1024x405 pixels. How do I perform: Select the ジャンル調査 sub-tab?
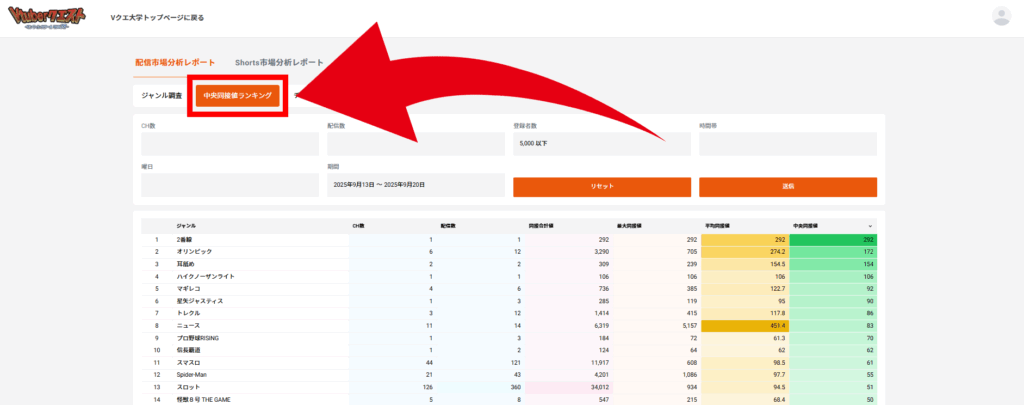click(162, 96)
